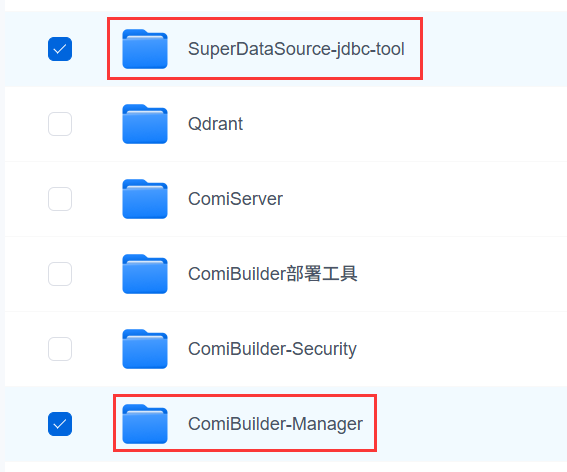Viewport: 567px width, 472px height.
Task: Select the ComiServer folder checkbox
Action: click(60, 199)
